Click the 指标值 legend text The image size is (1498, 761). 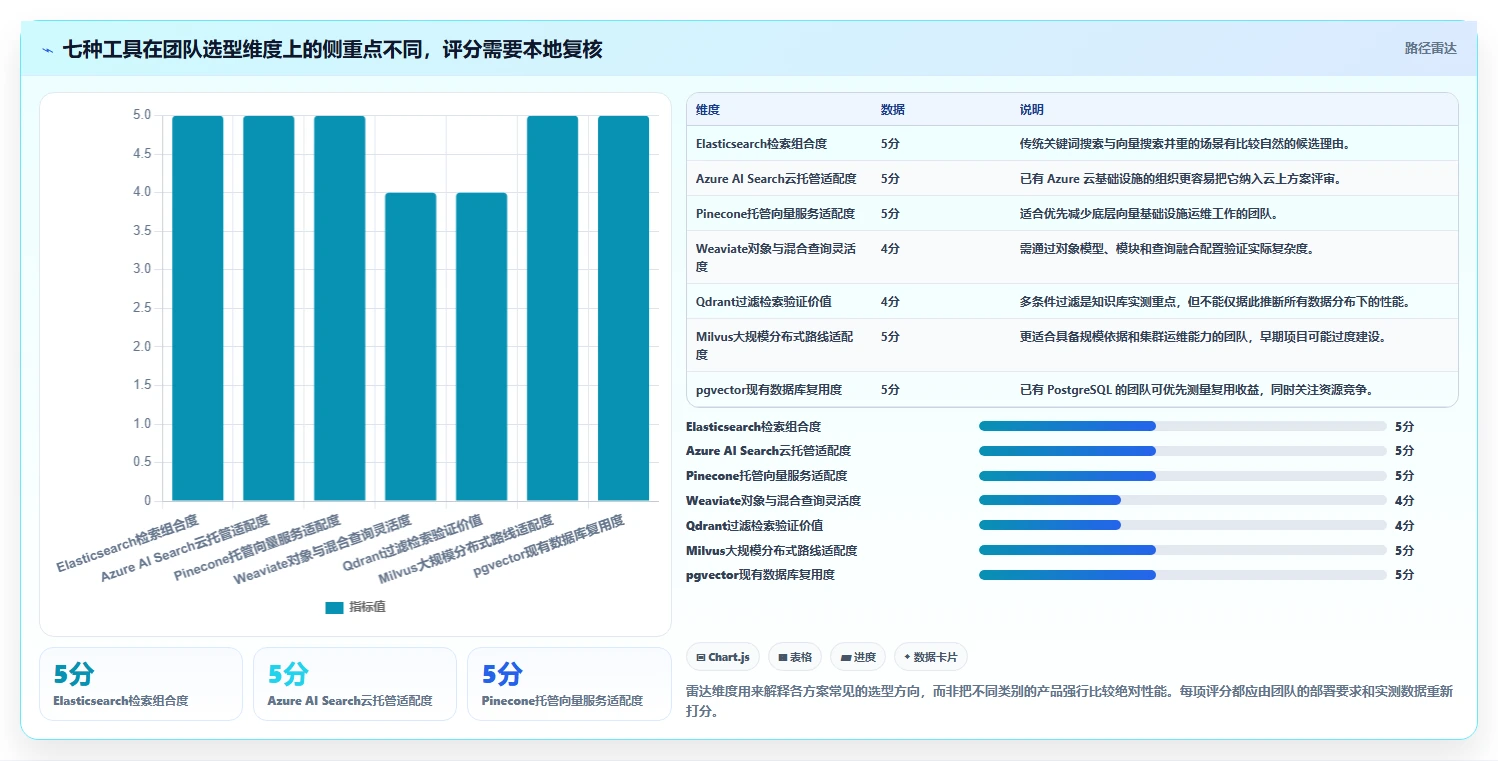(367, 607)
